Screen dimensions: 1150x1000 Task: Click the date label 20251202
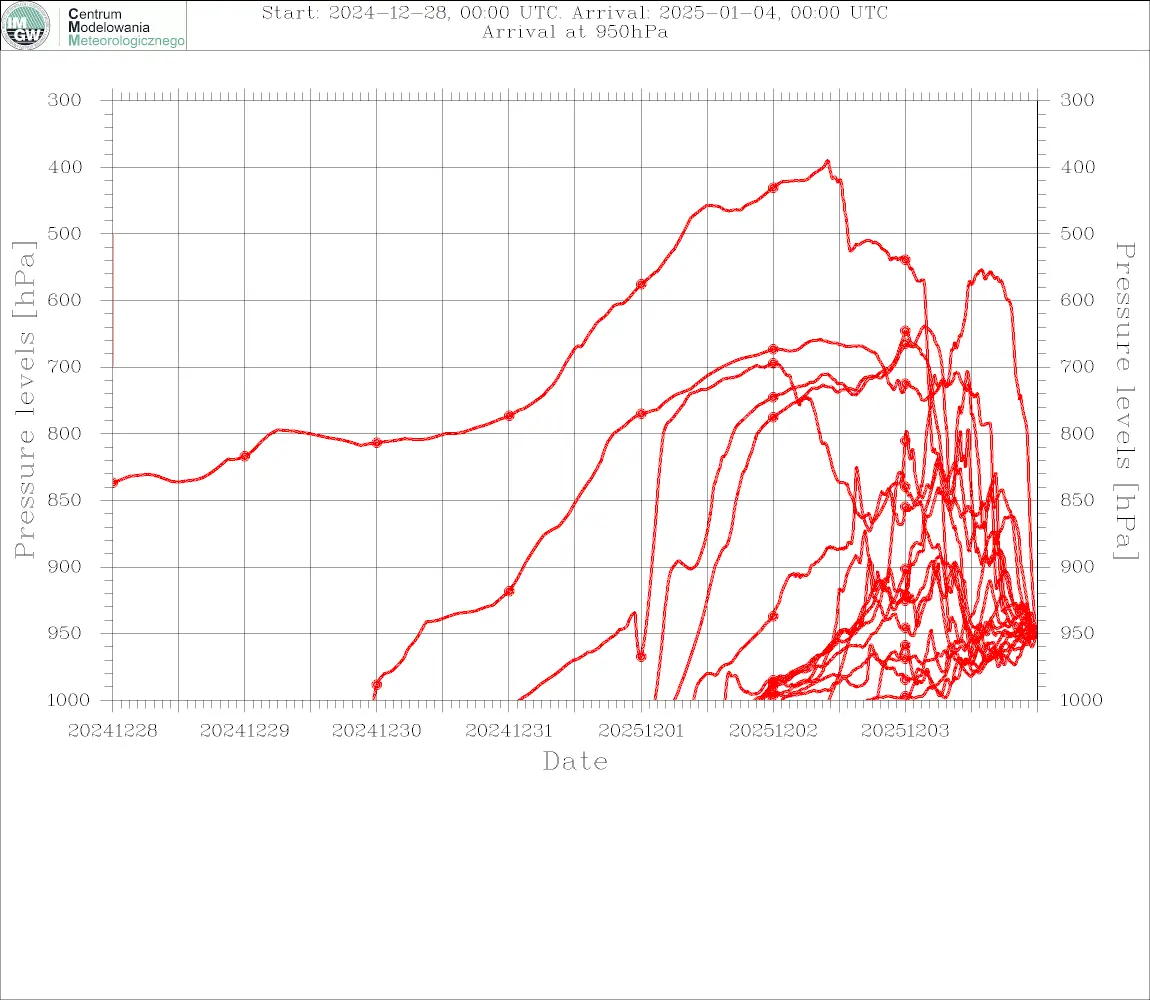click(x=773, y=731)
